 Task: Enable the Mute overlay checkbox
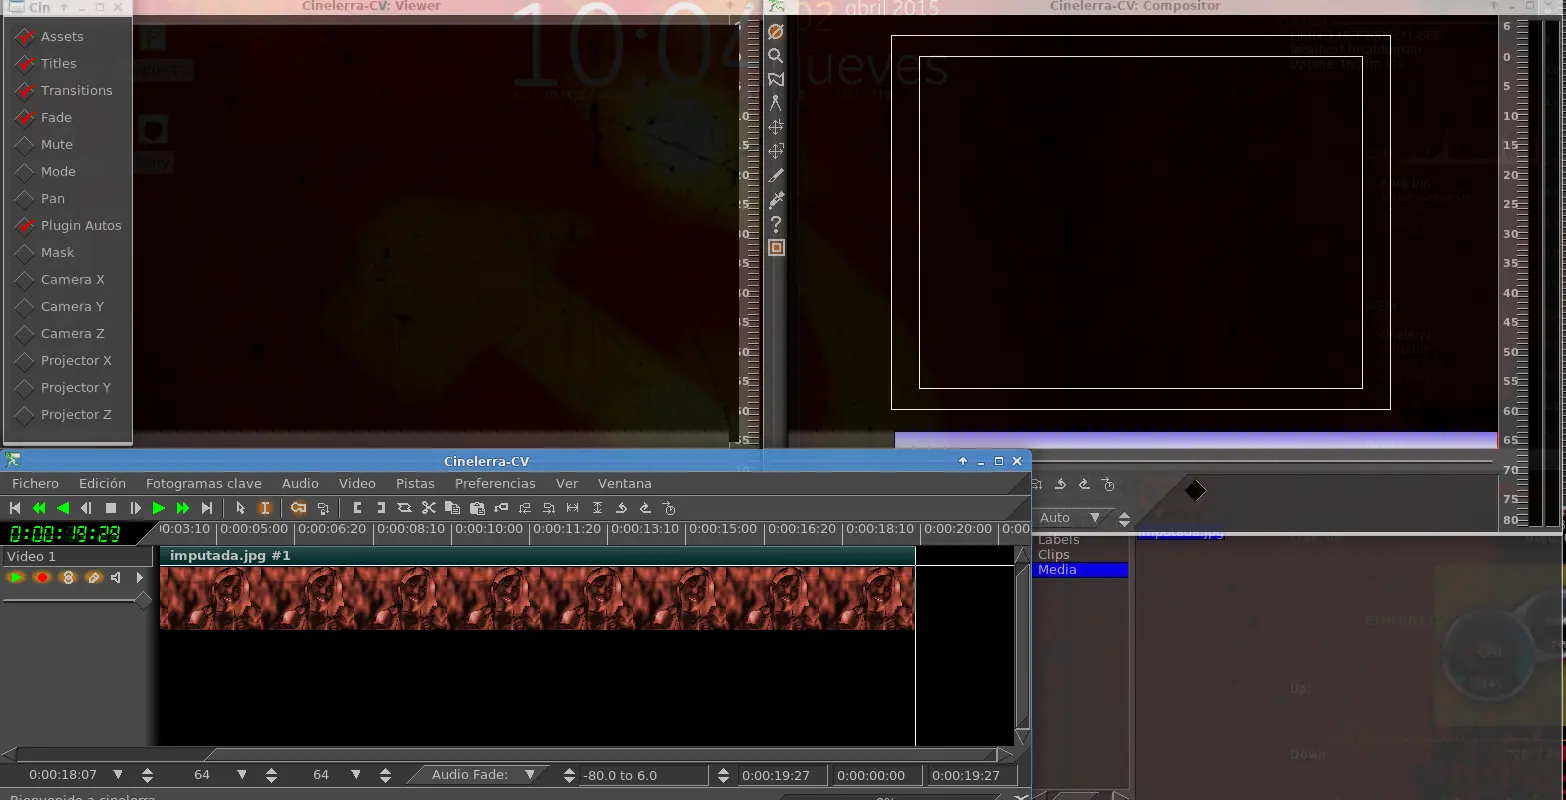(x=25, y=145)
